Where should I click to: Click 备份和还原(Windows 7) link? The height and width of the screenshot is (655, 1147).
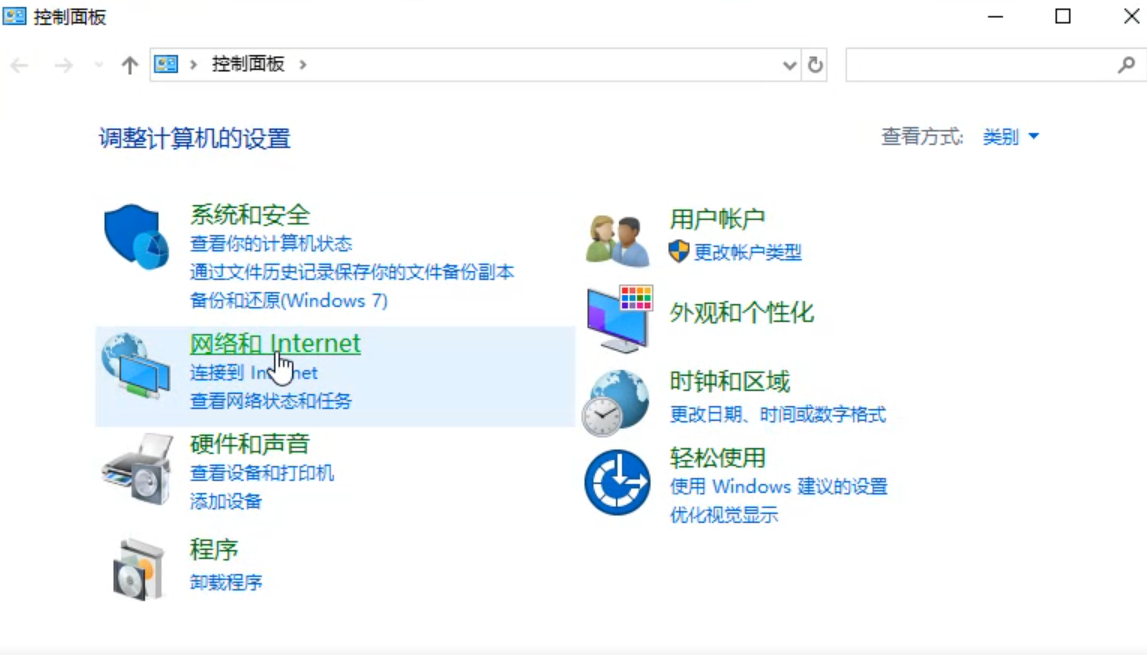(289, 300)
